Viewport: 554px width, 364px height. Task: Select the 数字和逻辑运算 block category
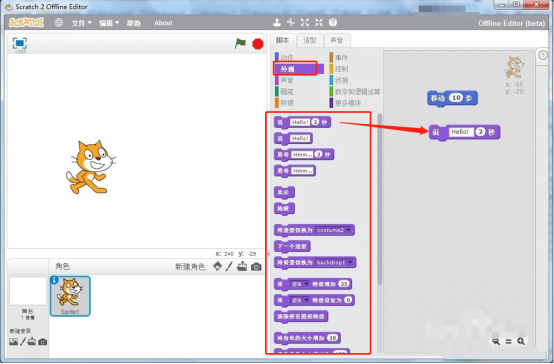(355, 92)
